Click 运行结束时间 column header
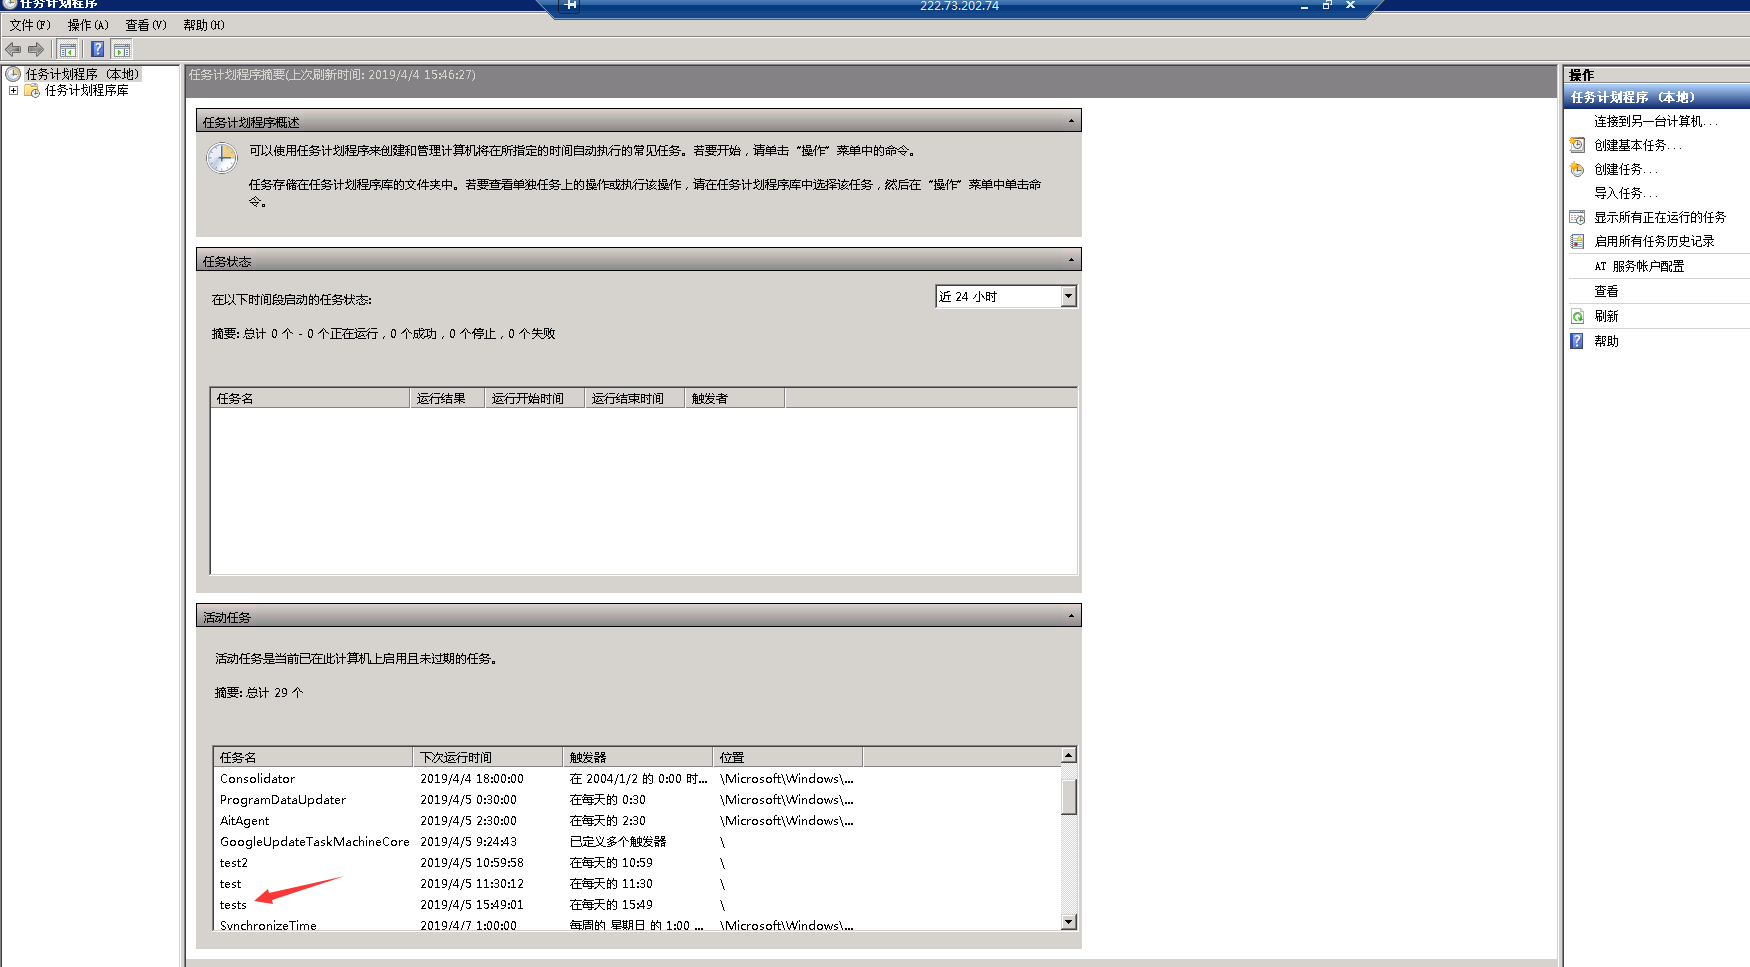 (635, 398)
